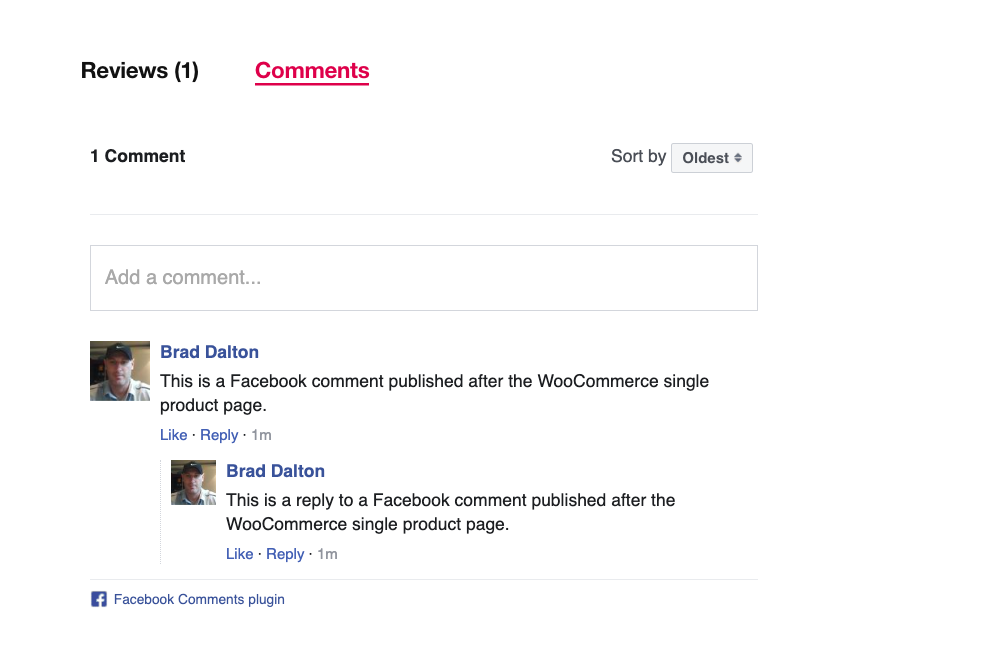The width and height of the screenshot is (1000, 663).
Task: Select the Comments tab
Action: [311, 70]
